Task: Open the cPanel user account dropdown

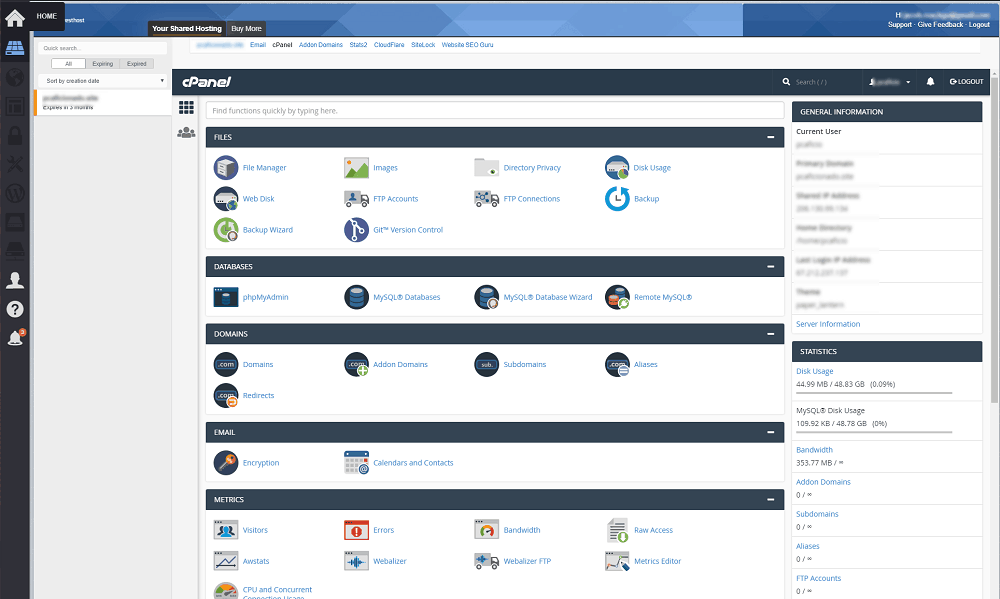Action: (x=890, y=82)
